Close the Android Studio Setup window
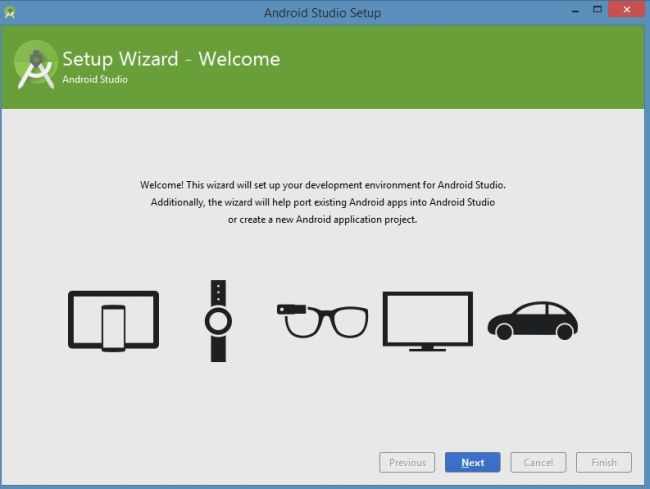650x489 pixels. tap(626, 9)
